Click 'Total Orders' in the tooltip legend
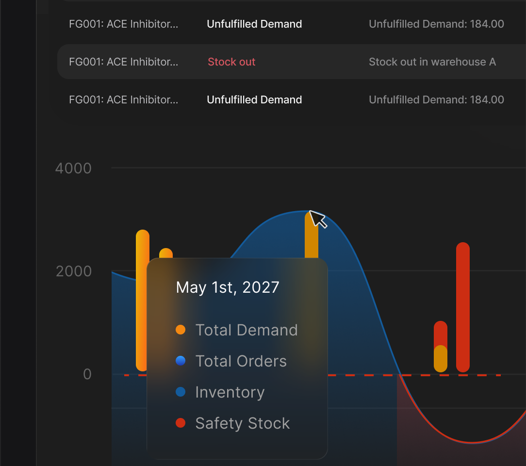This screenshot has height=466, width=526. [x=241, y=361]
